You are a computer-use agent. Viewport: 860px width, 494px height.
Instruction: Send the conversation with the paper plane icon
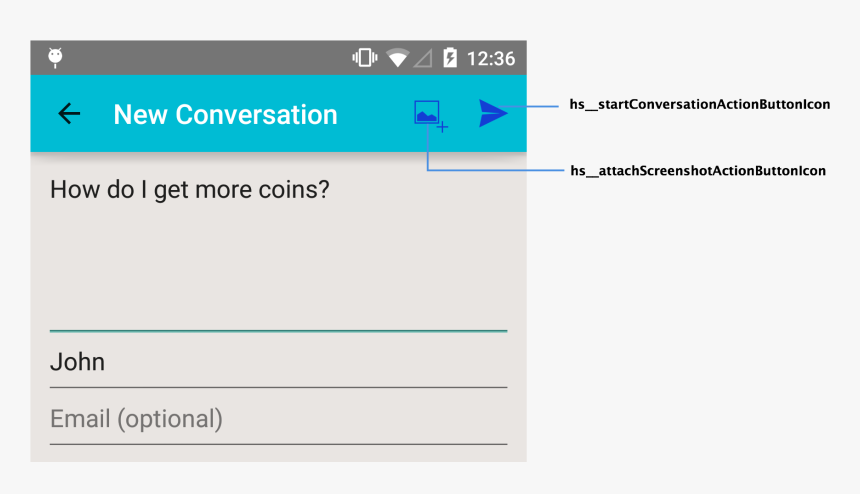[493, 113]
